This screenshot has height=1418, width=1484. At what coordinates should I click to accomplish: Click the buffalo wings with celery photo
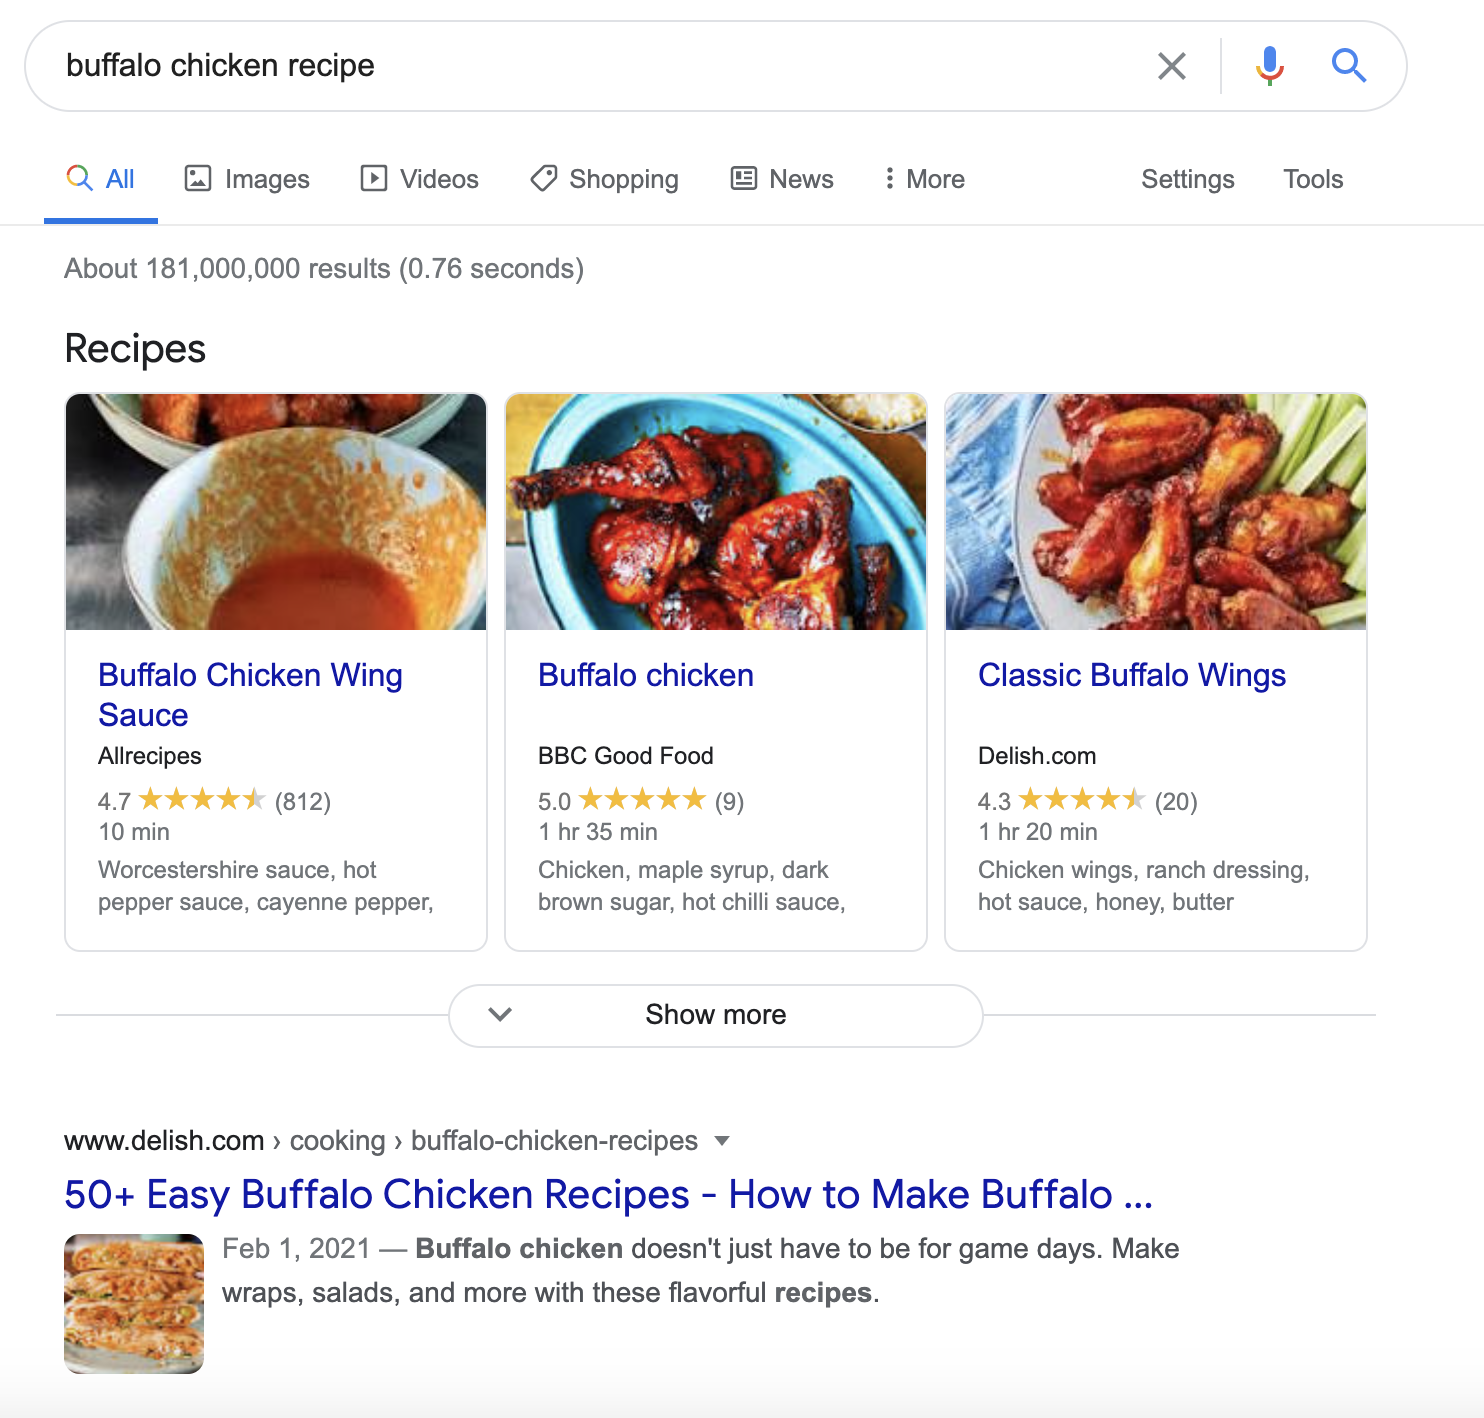pos(1156,512)
